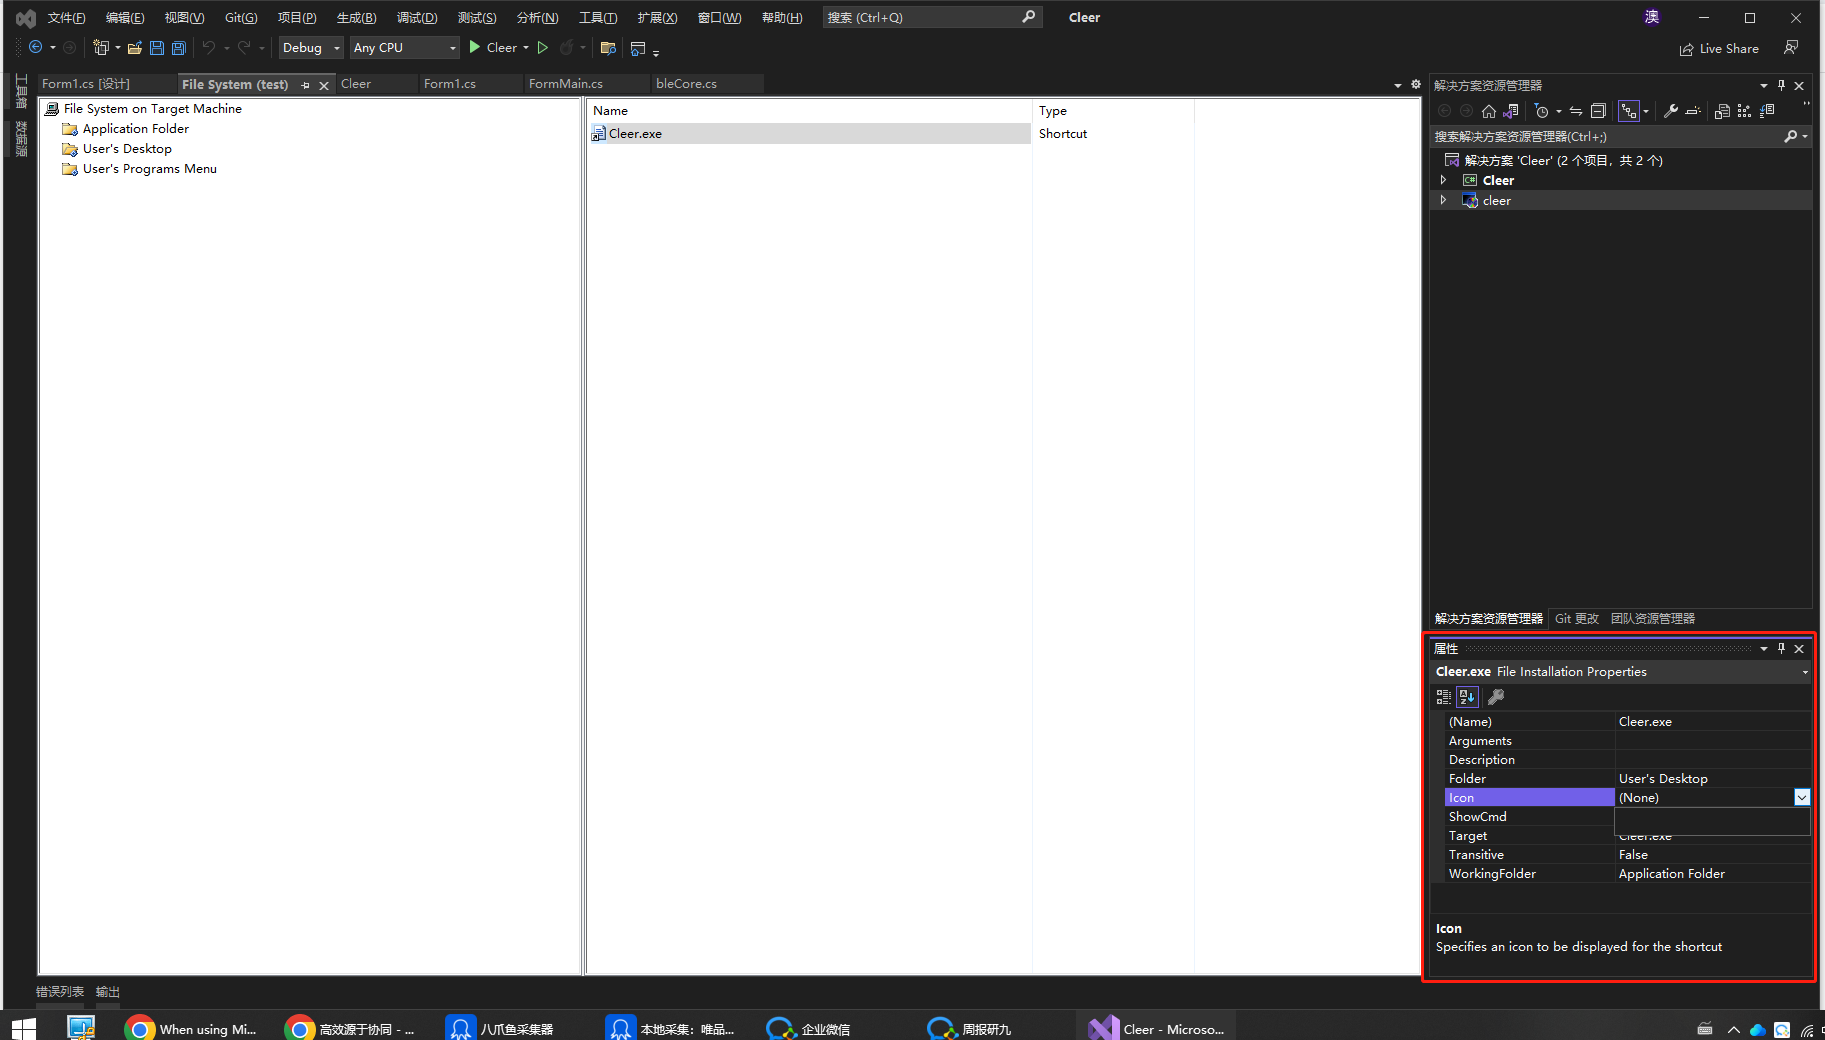
Task: Click Switch Views icon in Solution Explorer
Action: [1511, 111]
